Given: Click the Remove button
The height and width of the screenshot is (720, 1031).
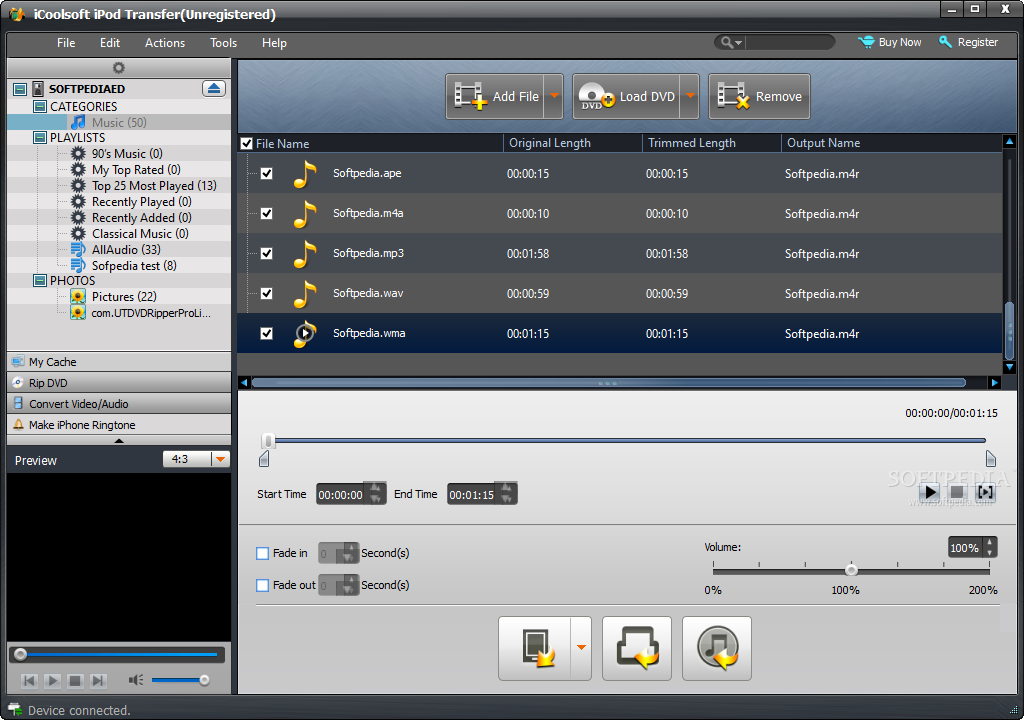Looking at the screenshot, I should tap(759, 96).
